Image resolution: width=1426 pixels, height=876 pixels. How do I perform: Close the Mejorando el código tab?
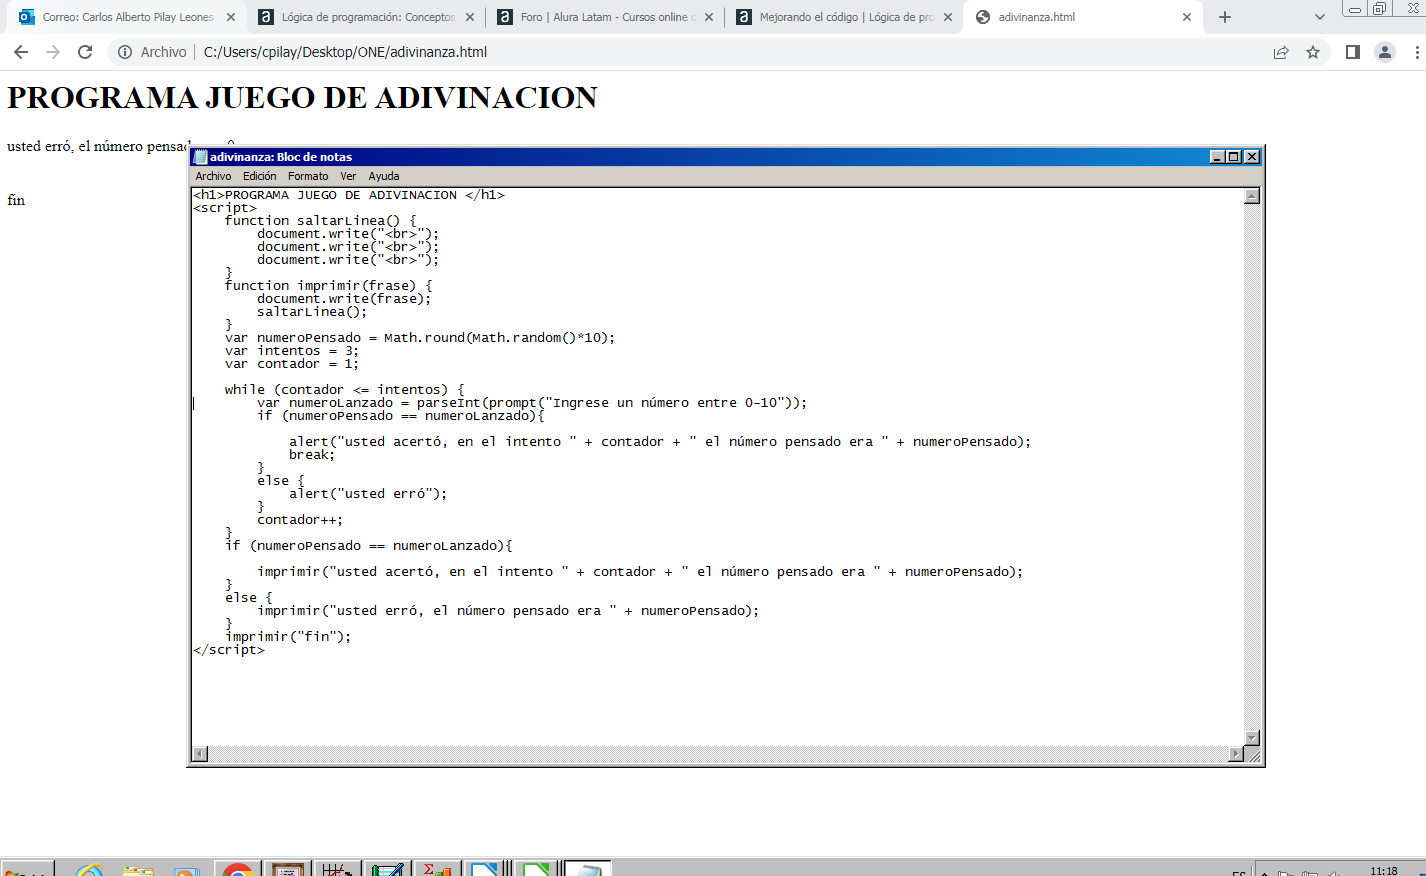(948, 17)
